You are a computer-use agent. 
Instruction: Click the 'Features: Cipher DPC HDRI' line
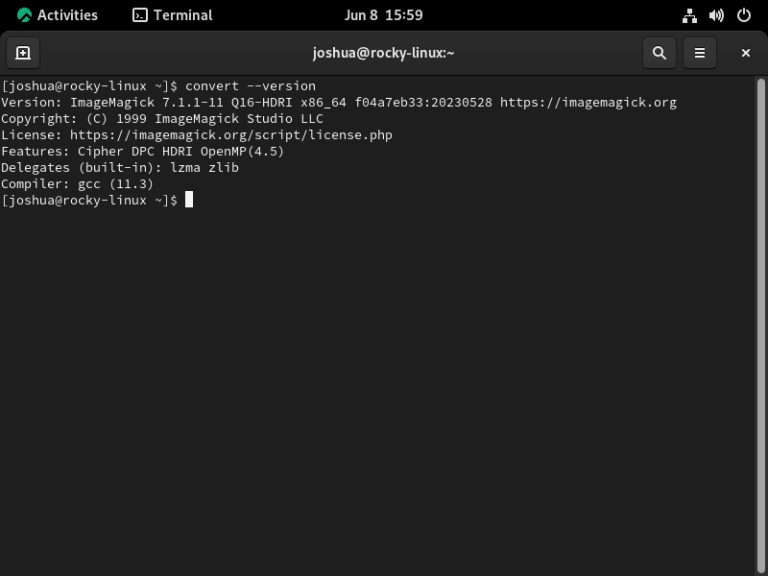(143, 151)
